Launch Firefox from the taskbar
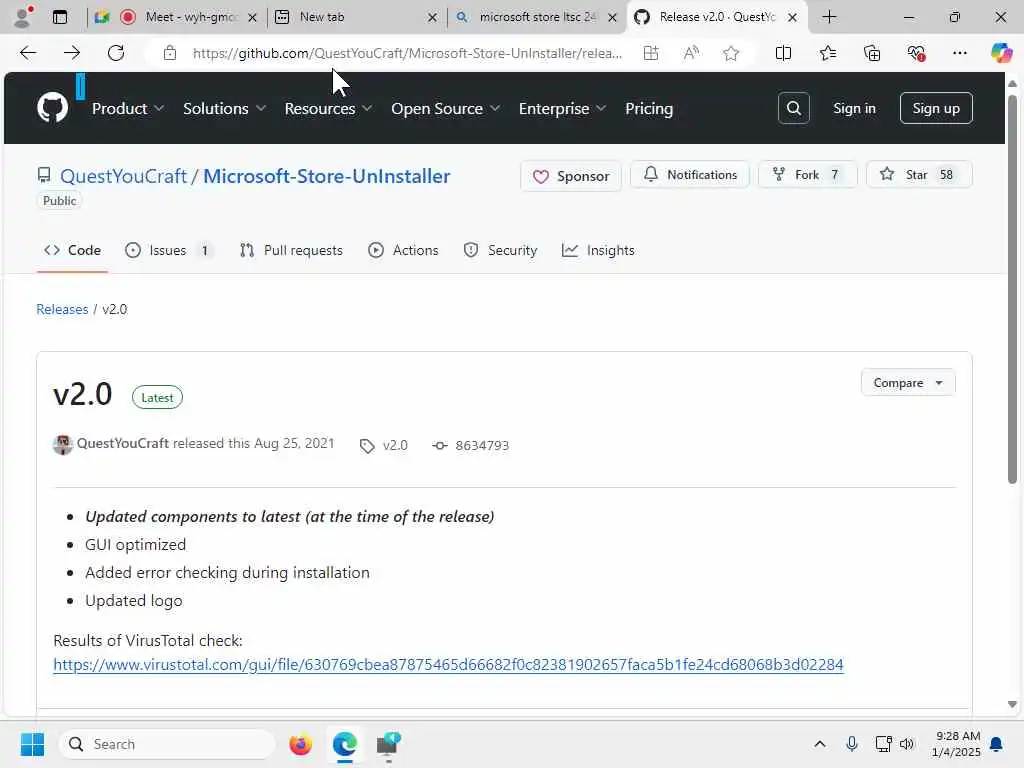This screenshot has width=1024, height=768. click(300, 744)
